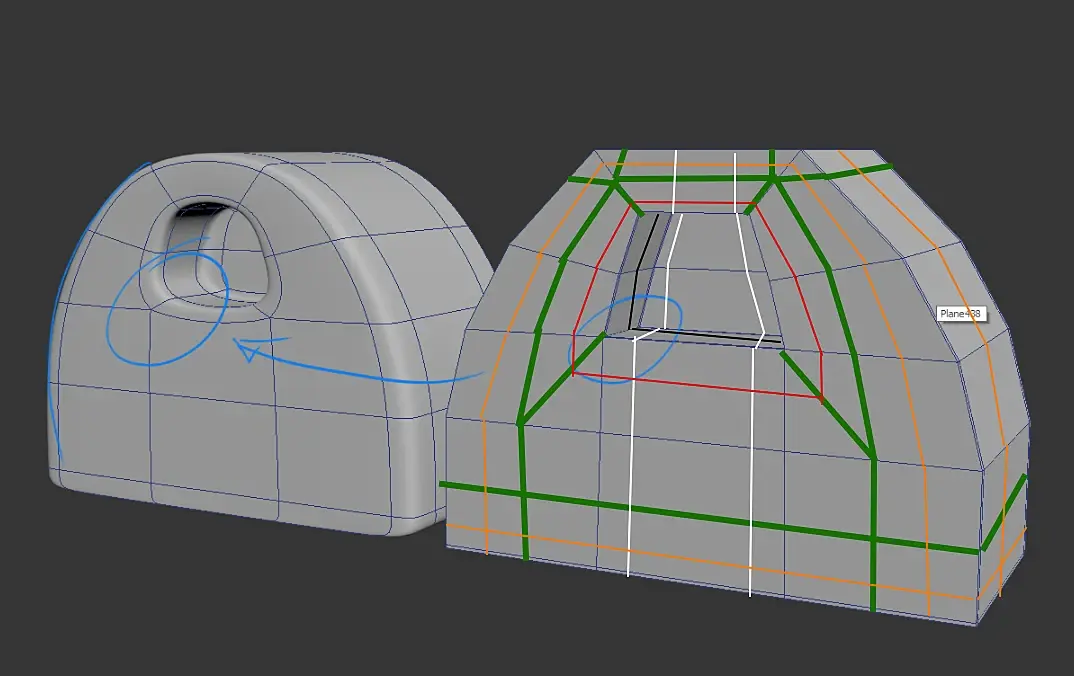Select the green diagonal line at the cutout's lower-right
The image size is (1074, 676).
click(827, 404)
